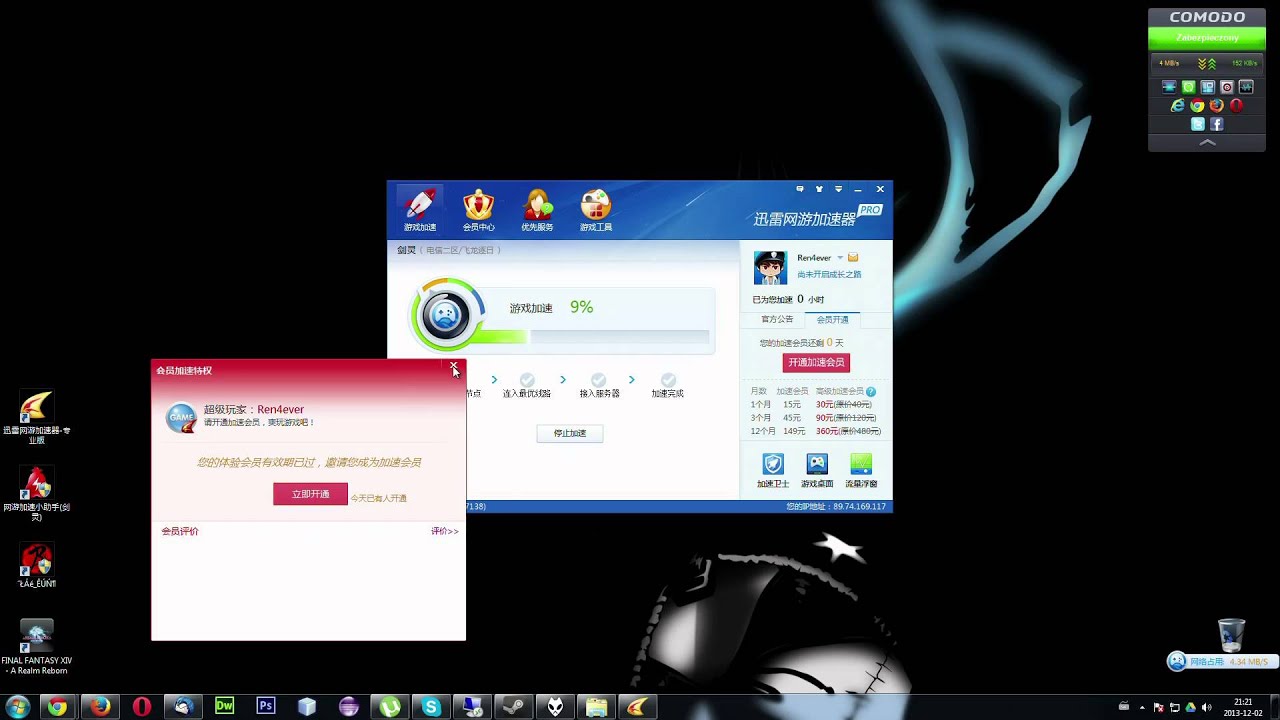Click the GAME logo icon in the popup
The image size is (1280, 720).
[181, 417]
